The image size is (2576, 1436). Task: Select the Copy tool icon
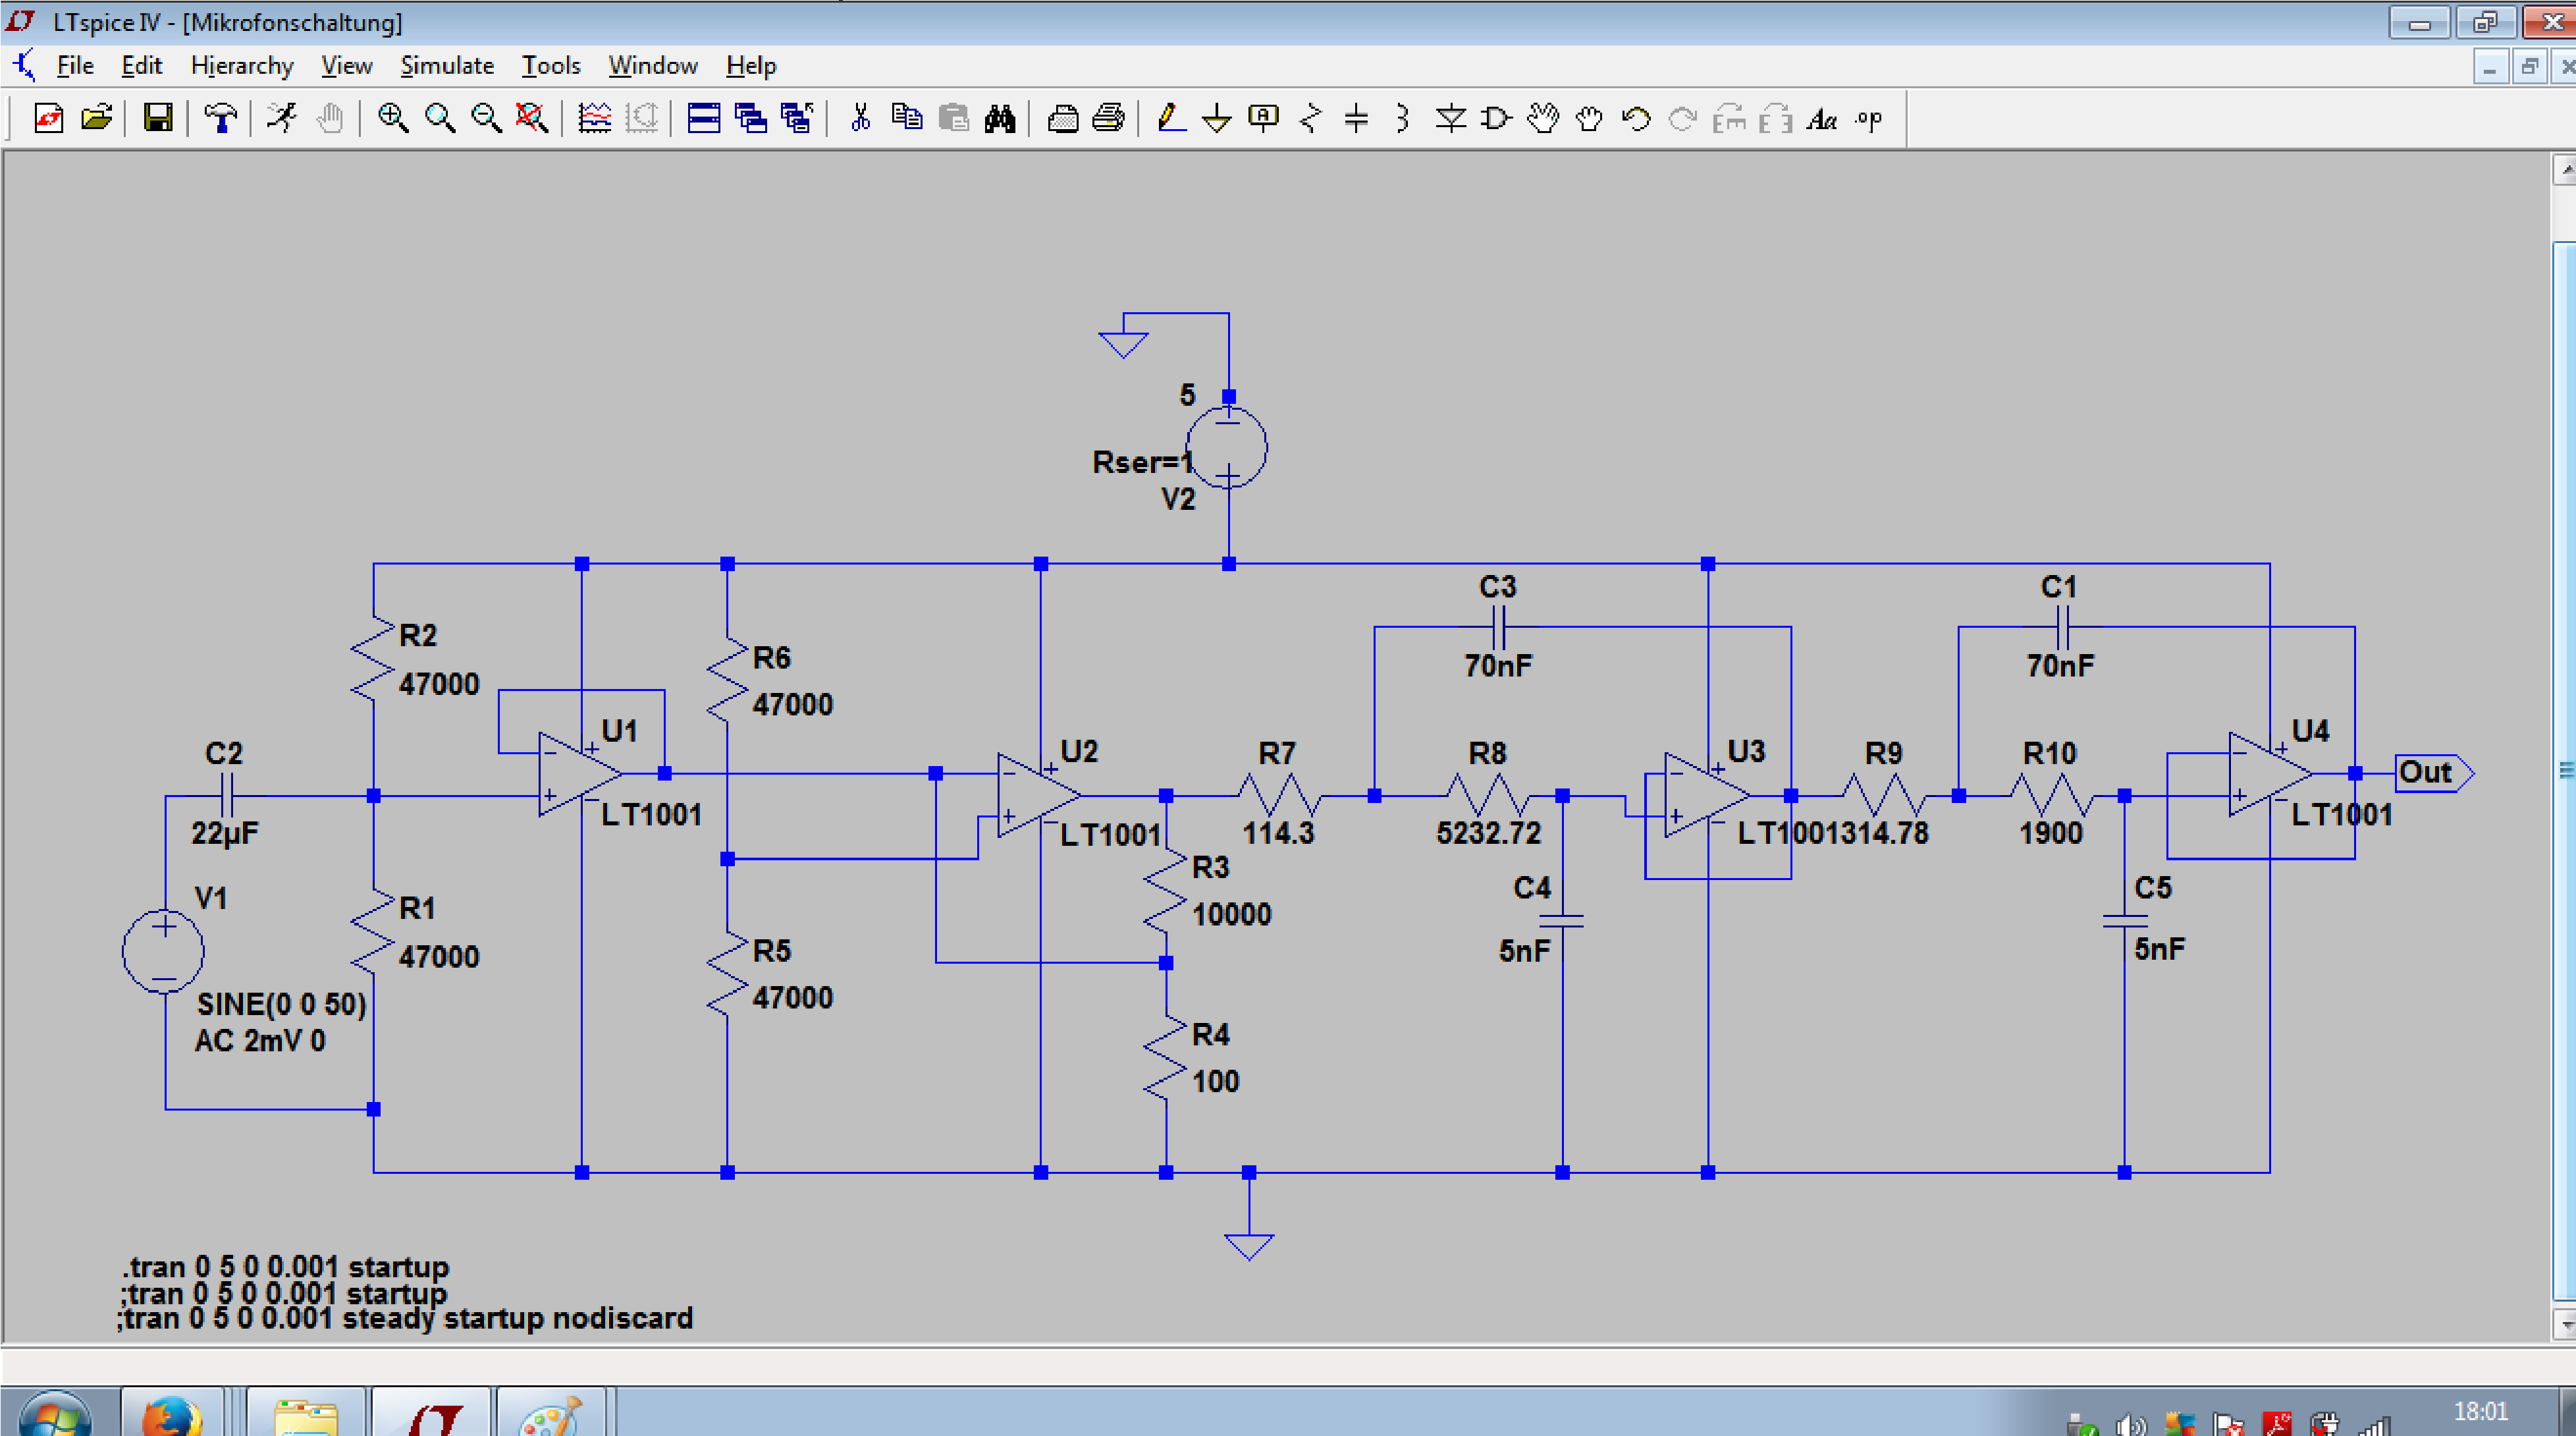tap(906, 118)
